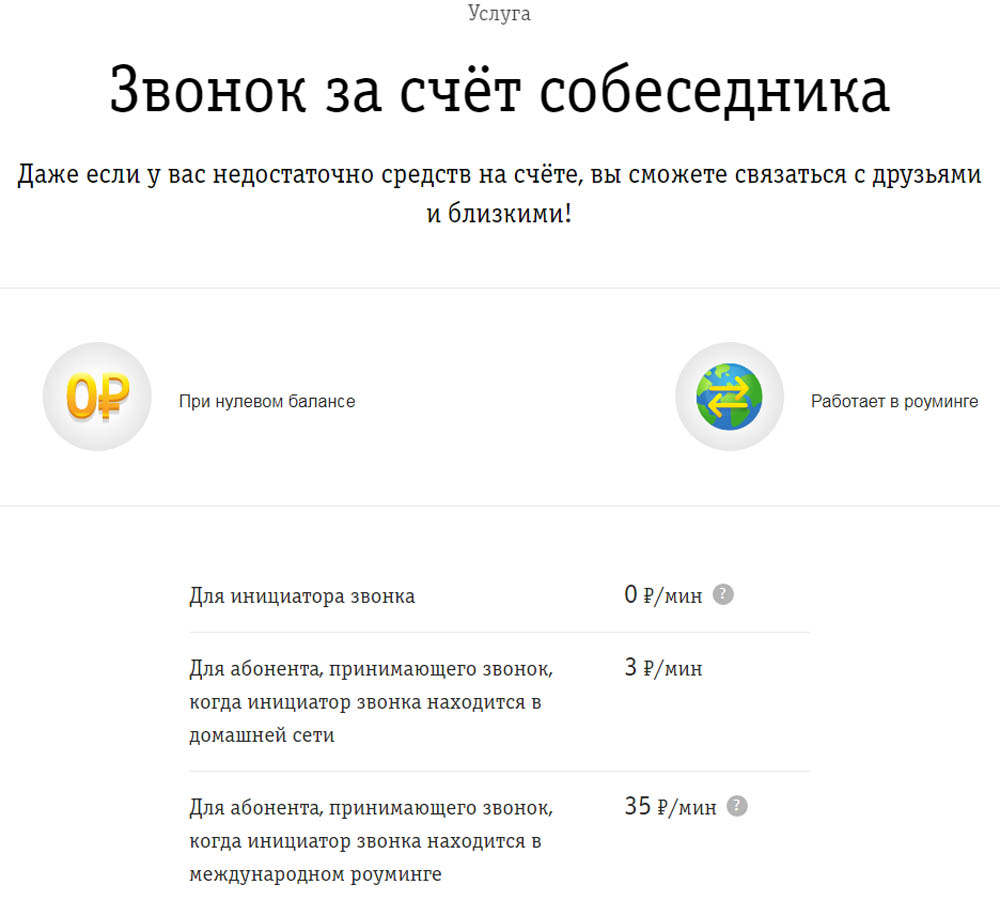This screenshot has width=1000, height=900.
Task: Click the row label "Для инициатора звонка"
Action: click(x=302, y=596)
